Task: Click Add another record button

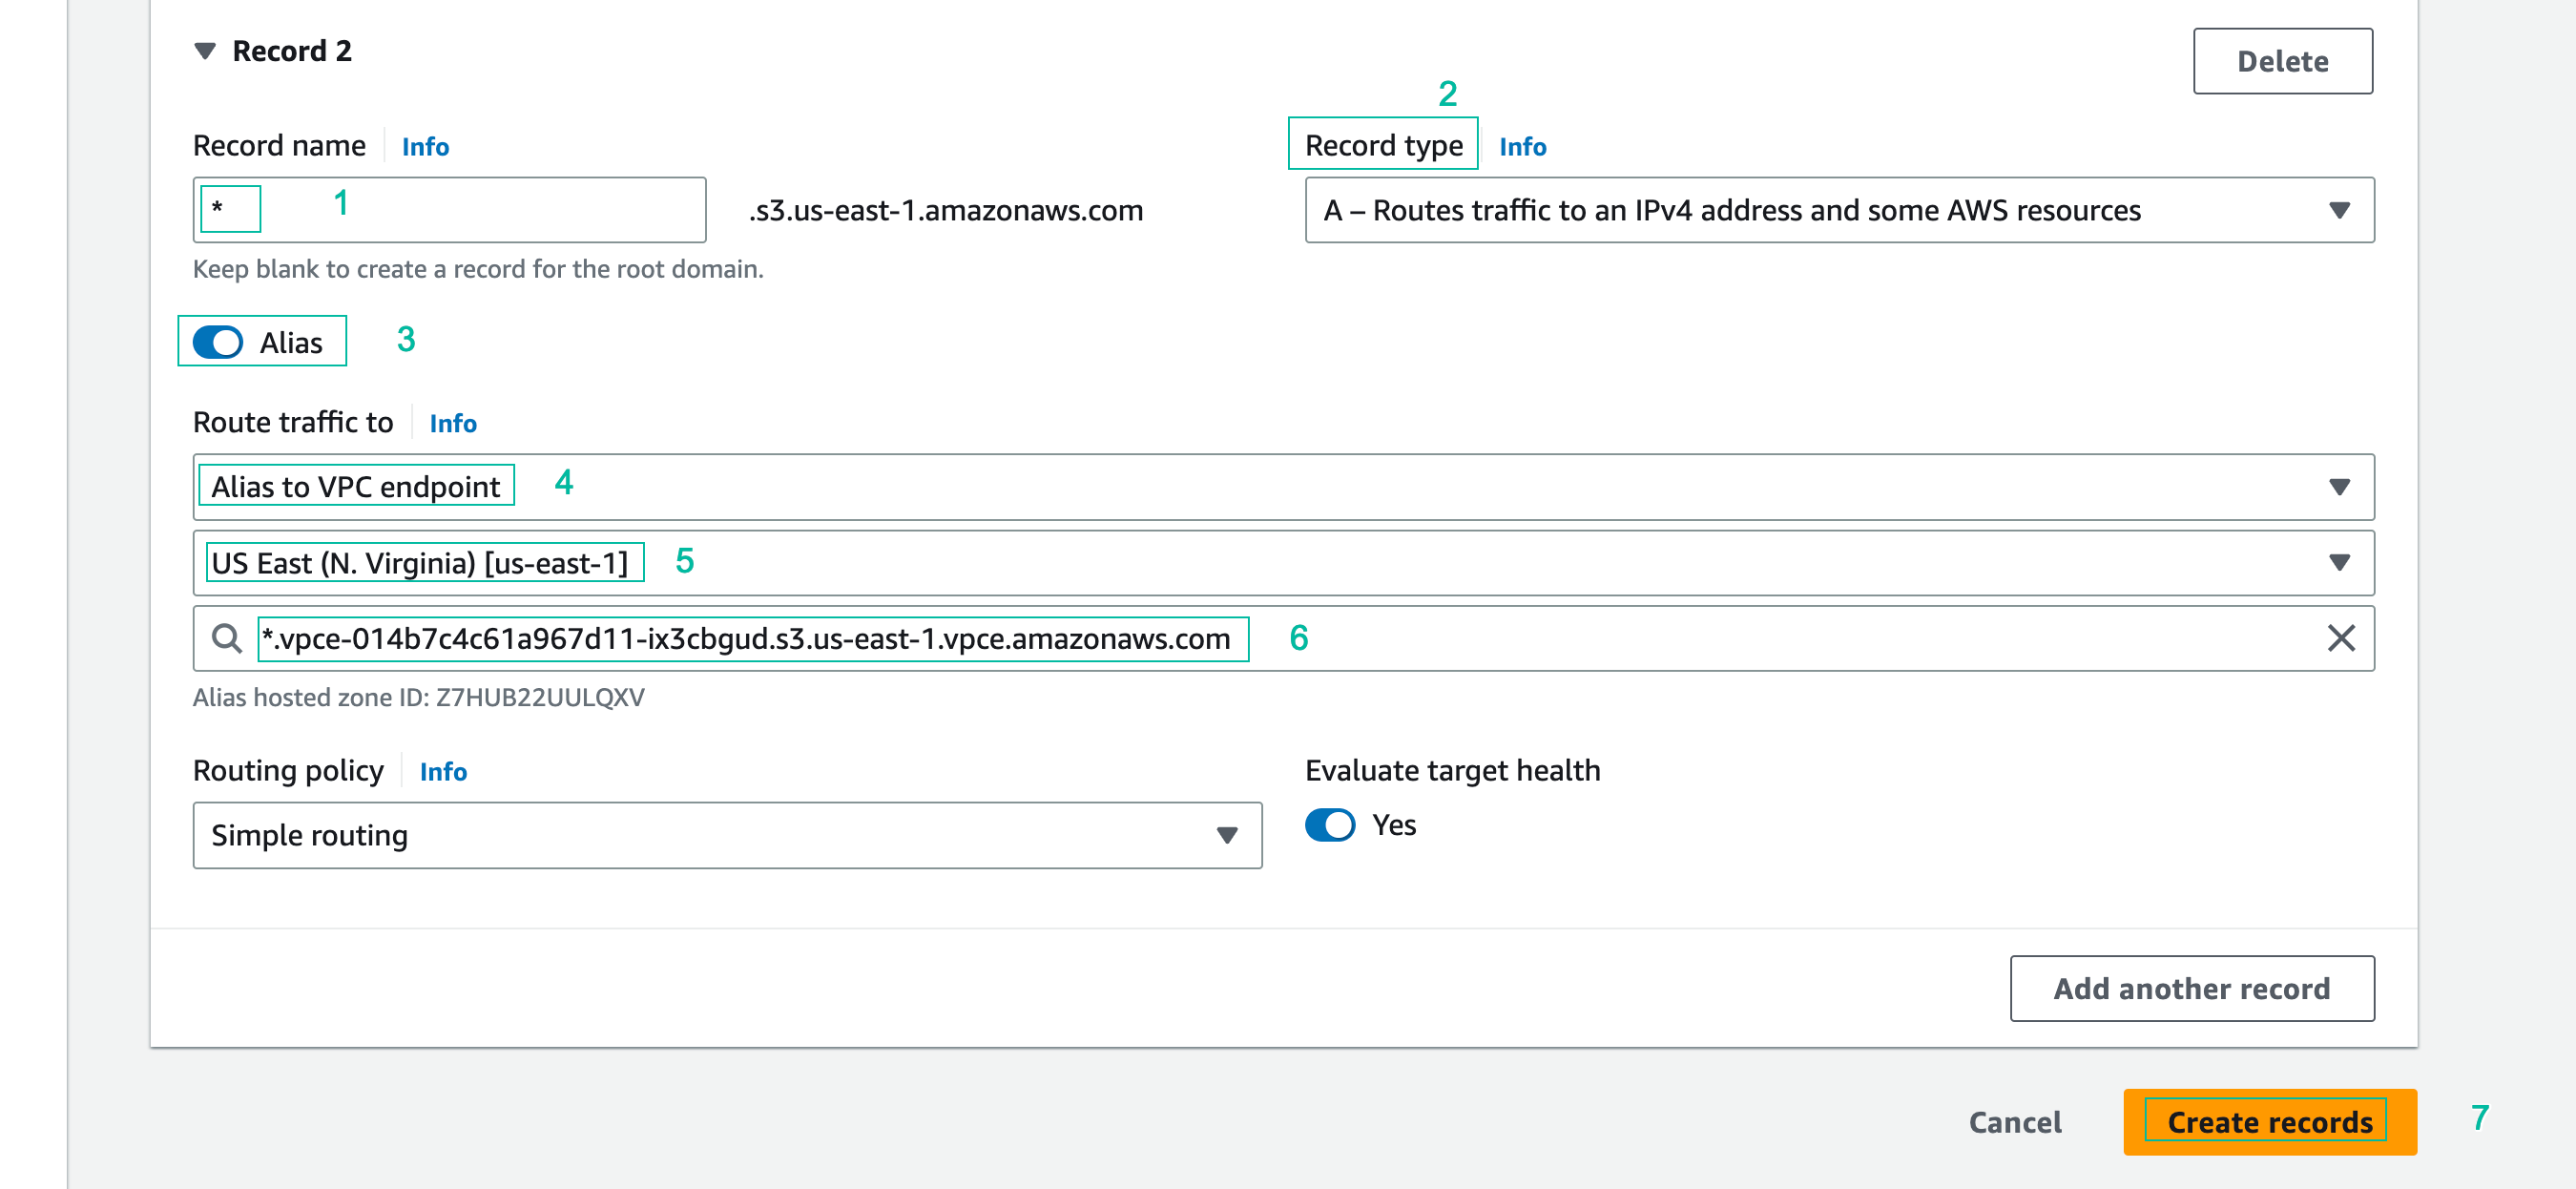Action: coord(2191,988)
